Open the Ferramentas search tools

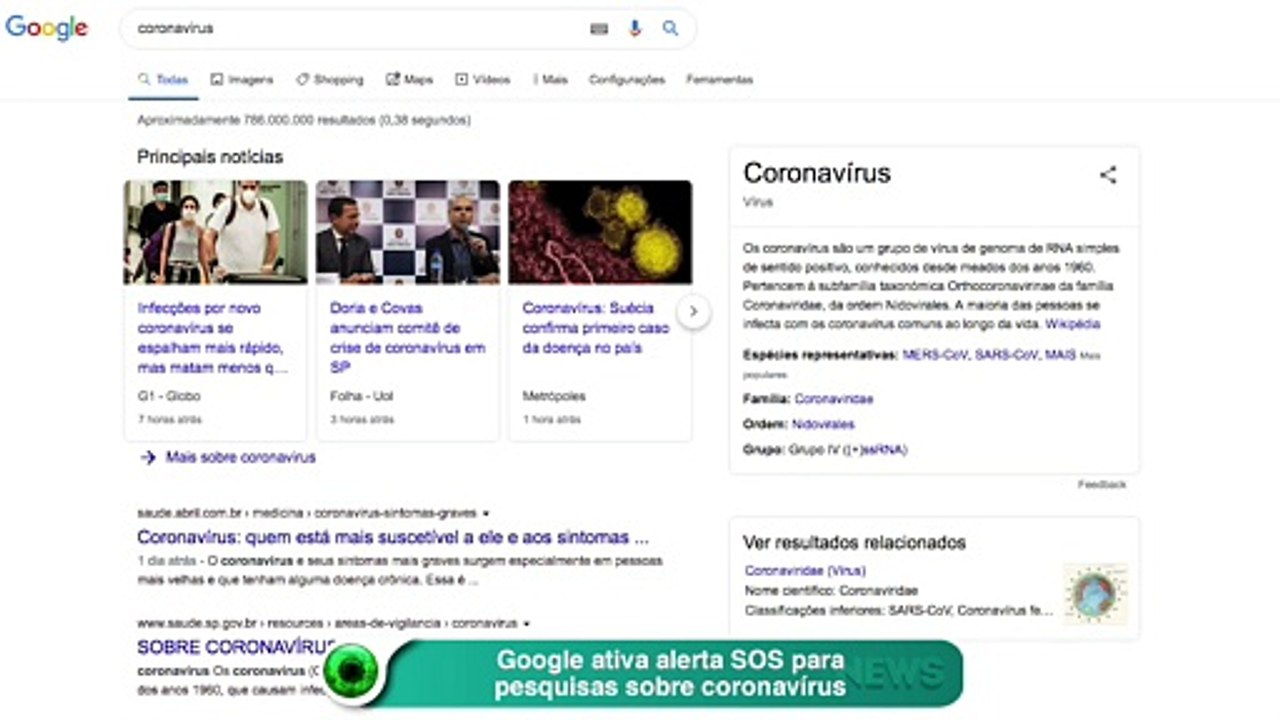(x=720, y=80)
